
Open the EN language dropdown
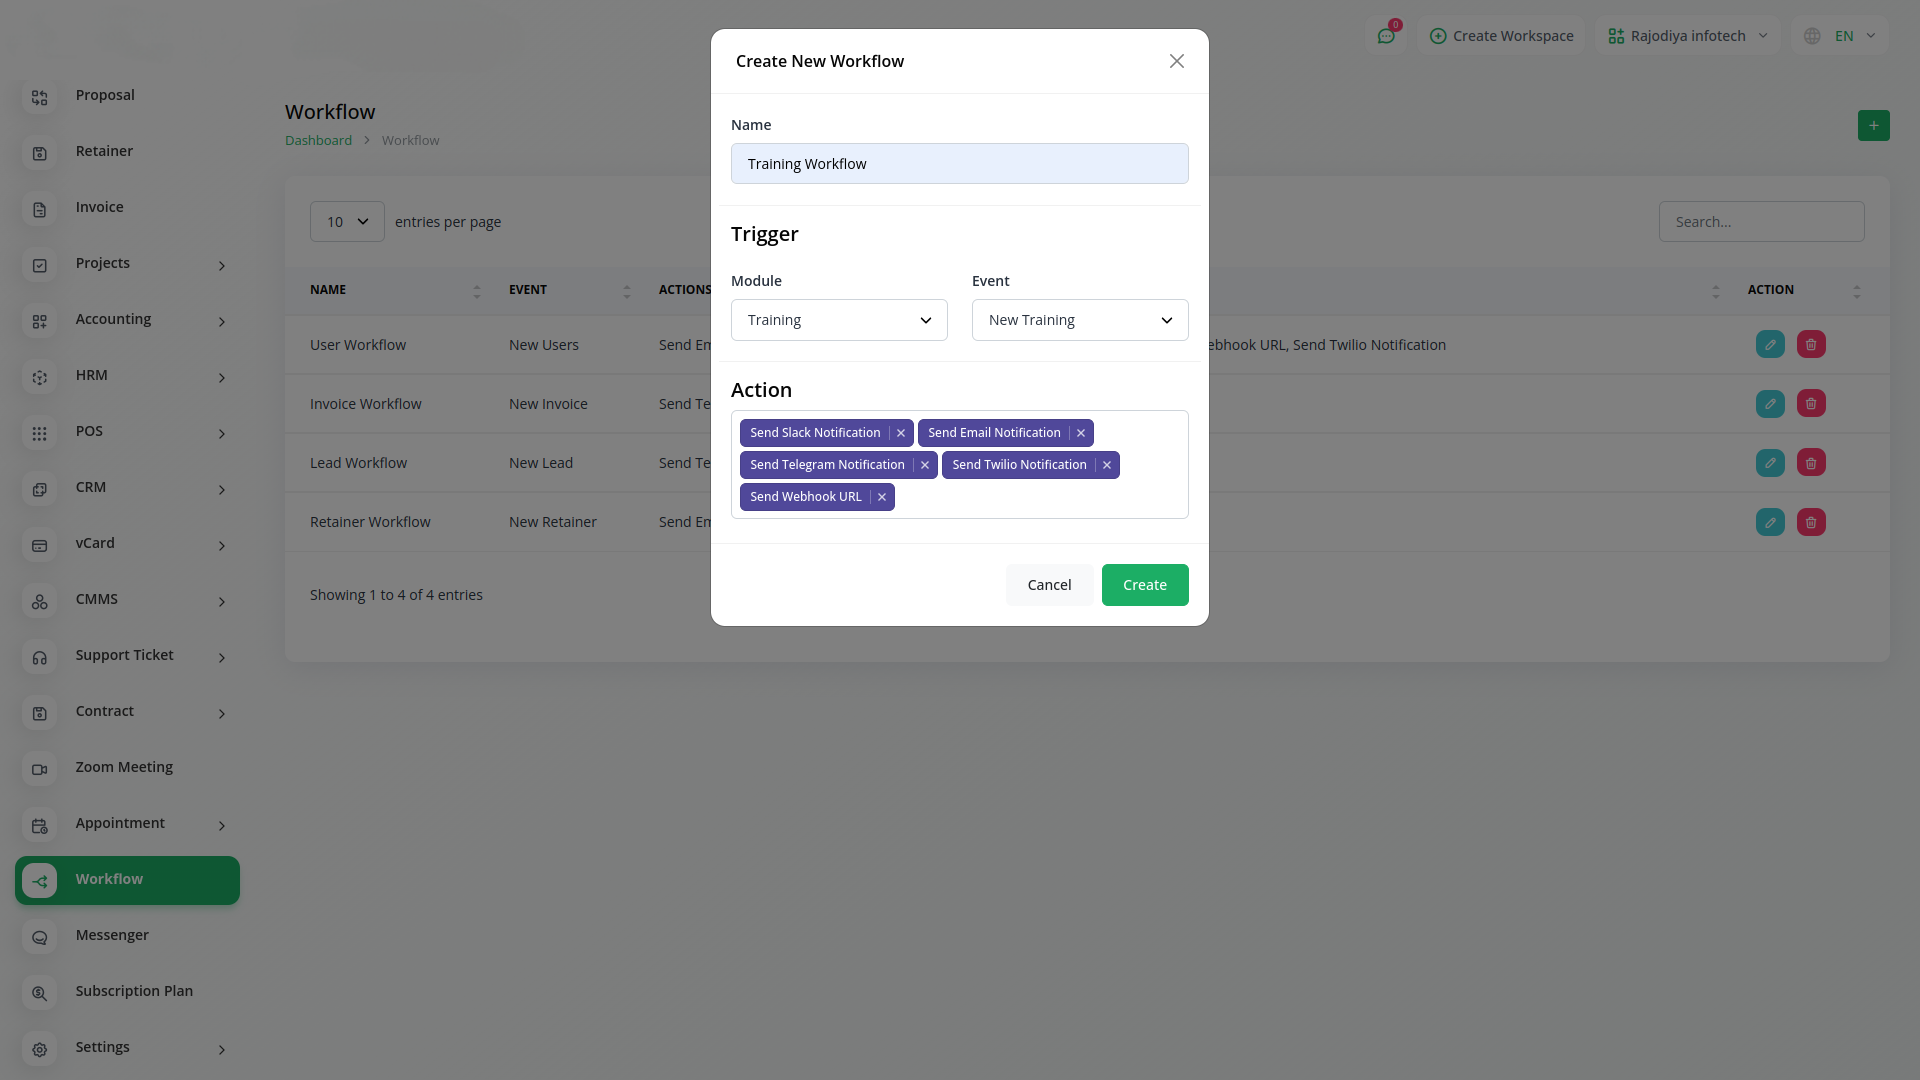[1840, 36]
